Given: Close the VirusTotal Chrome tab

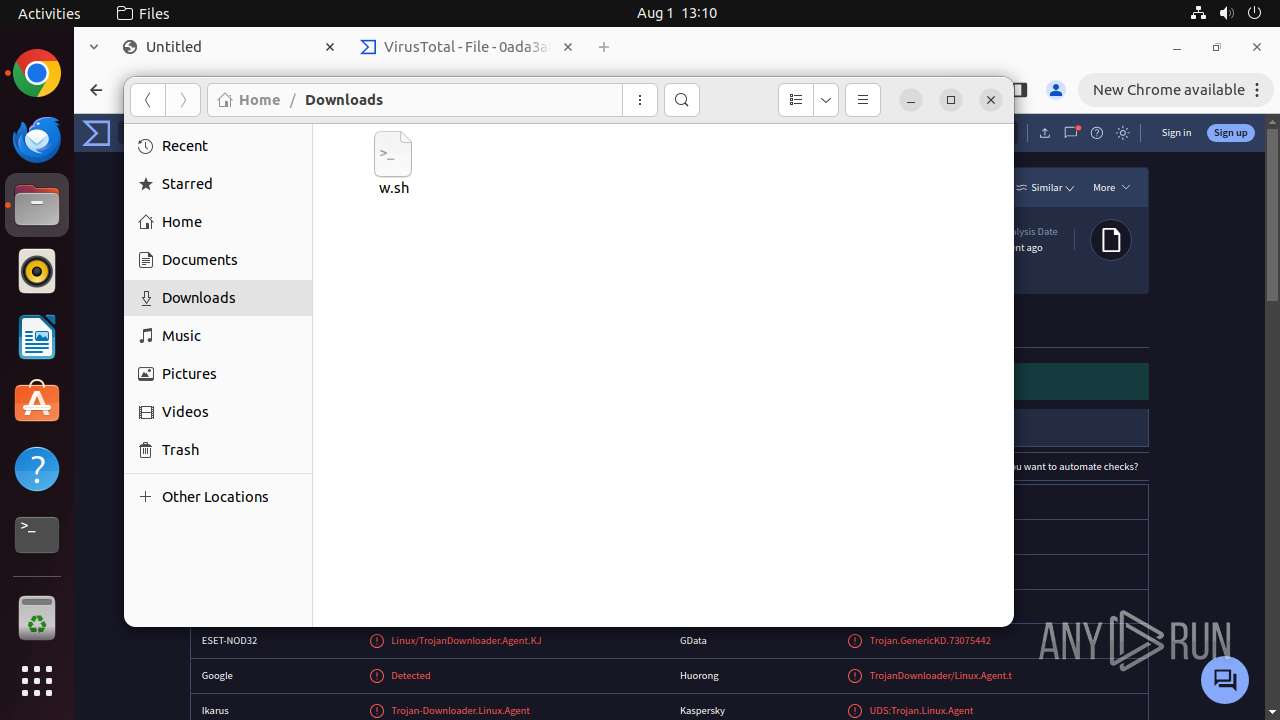Looking at the screenshot, I should 568,47.
